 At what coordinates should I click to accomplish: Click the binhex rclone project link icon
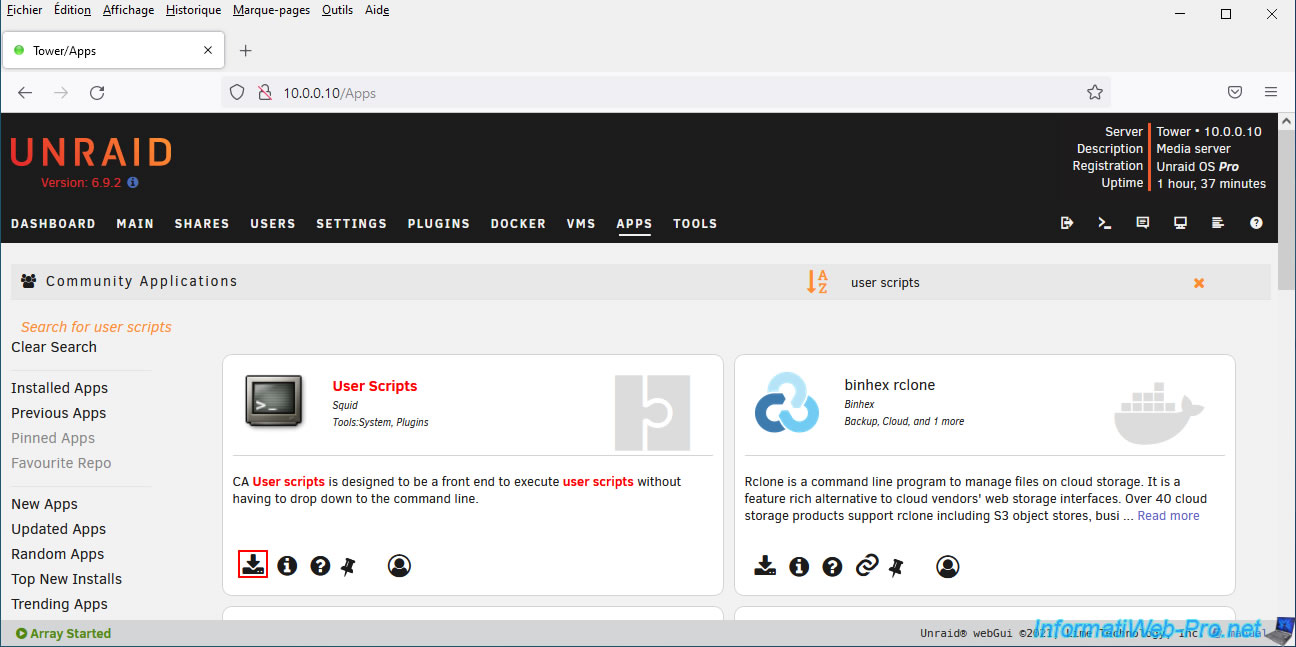coord(866,567)
